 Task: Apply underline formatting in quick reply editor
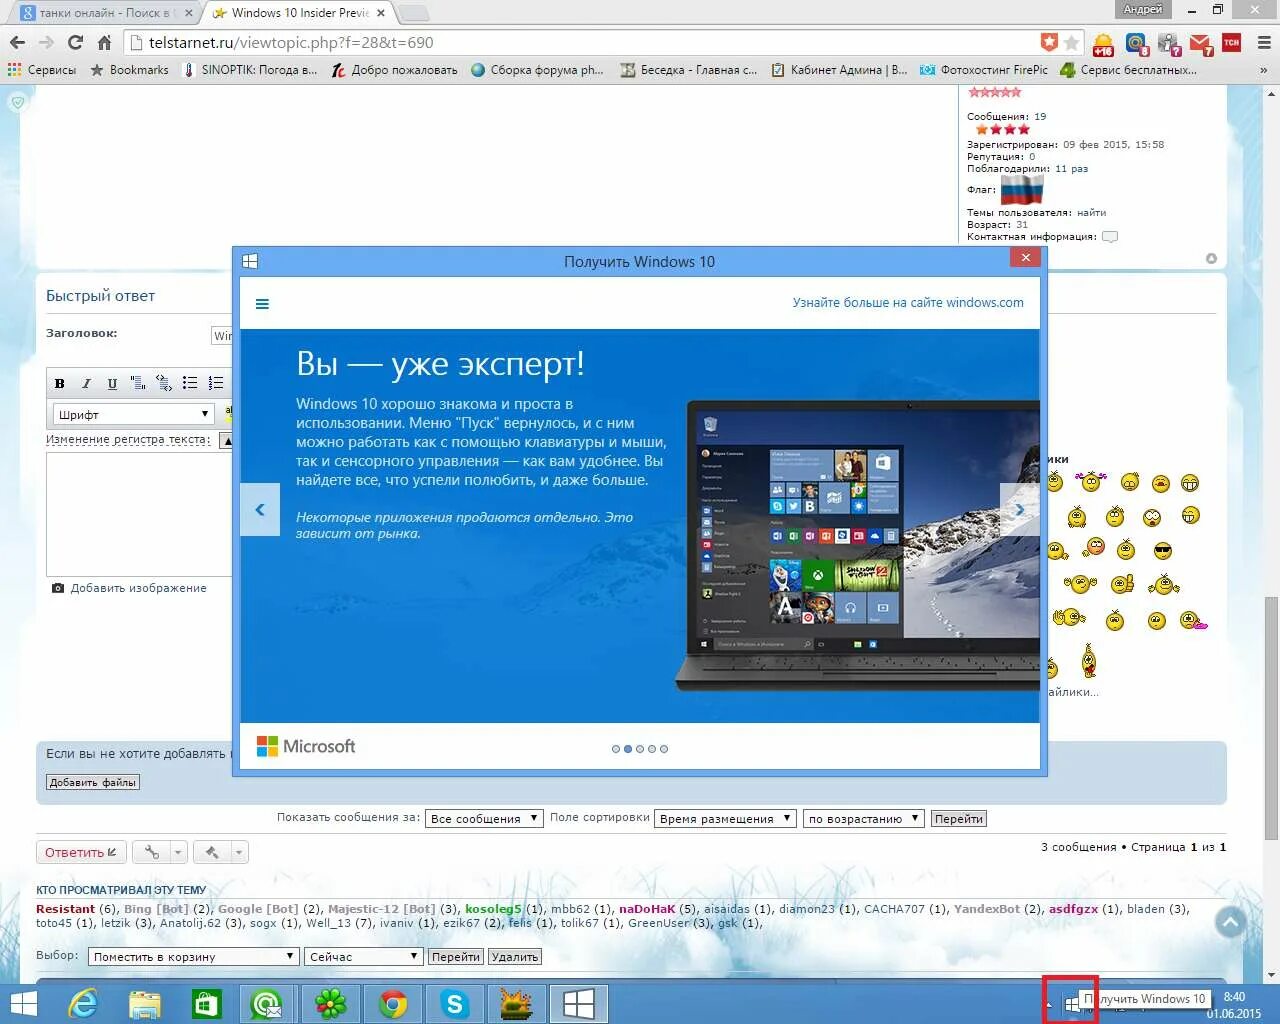point(112,383)
